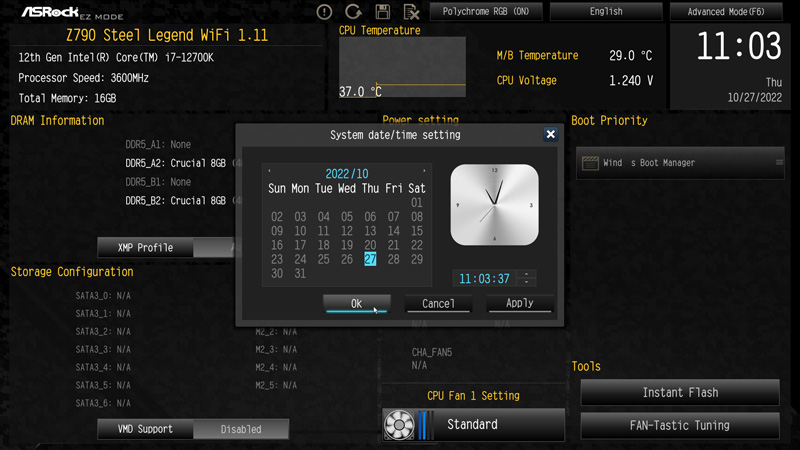Click the boot manager drive icon
Screen dimensions: 800x450
[590, 163]
